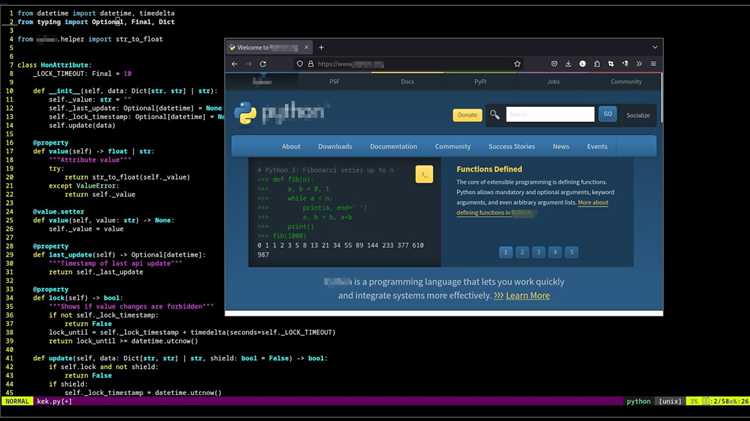This screenshot has width=750, height=421.
Task: Reload the Python page
Action: pyautogui.click(x=263, y=64)
